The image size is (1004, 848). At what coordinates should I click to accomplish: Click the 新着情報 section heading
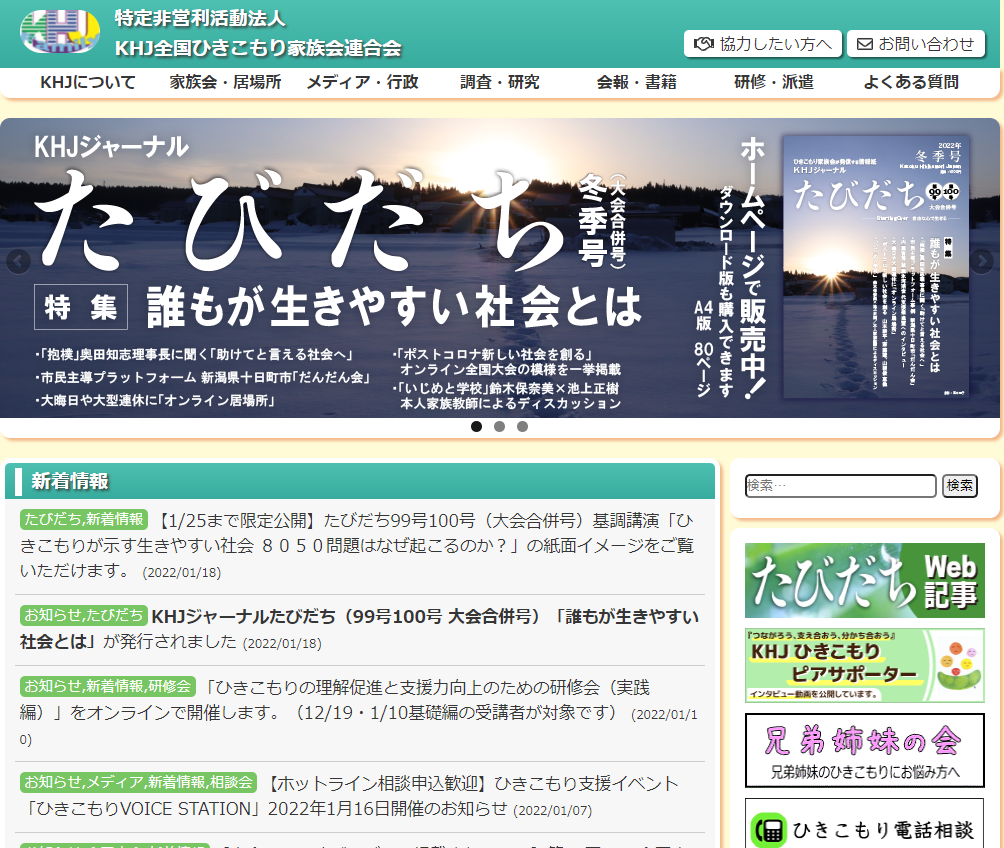pyautogui.click(x=70, y=481)
